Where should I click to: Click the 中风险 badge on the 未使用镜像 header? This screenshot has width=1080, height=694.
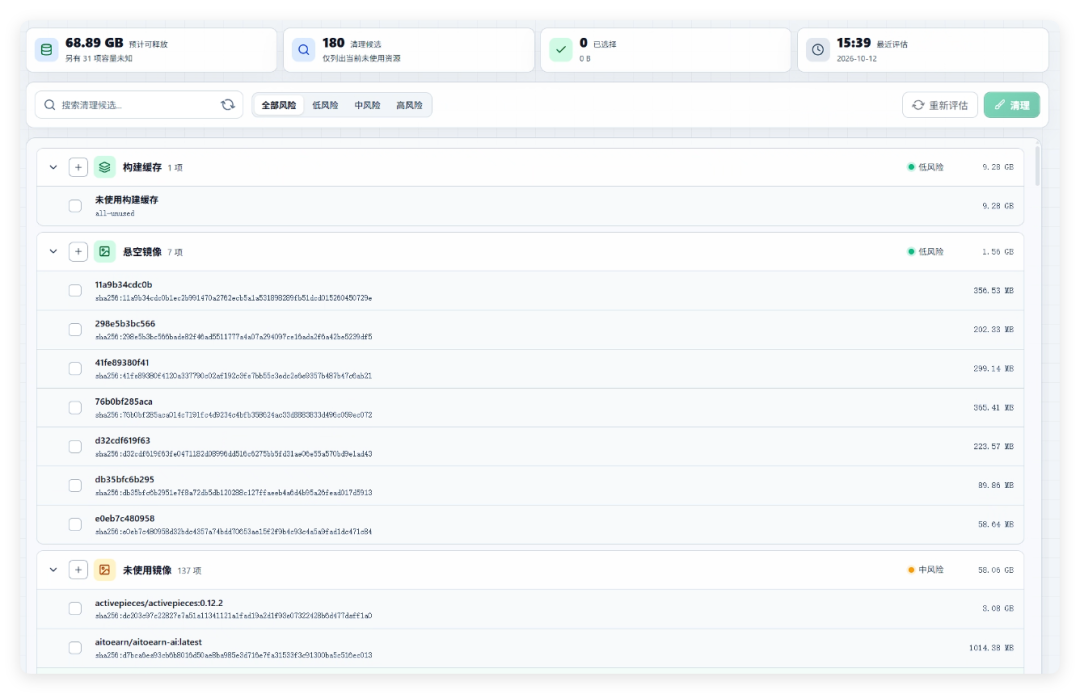click(926, 570)
